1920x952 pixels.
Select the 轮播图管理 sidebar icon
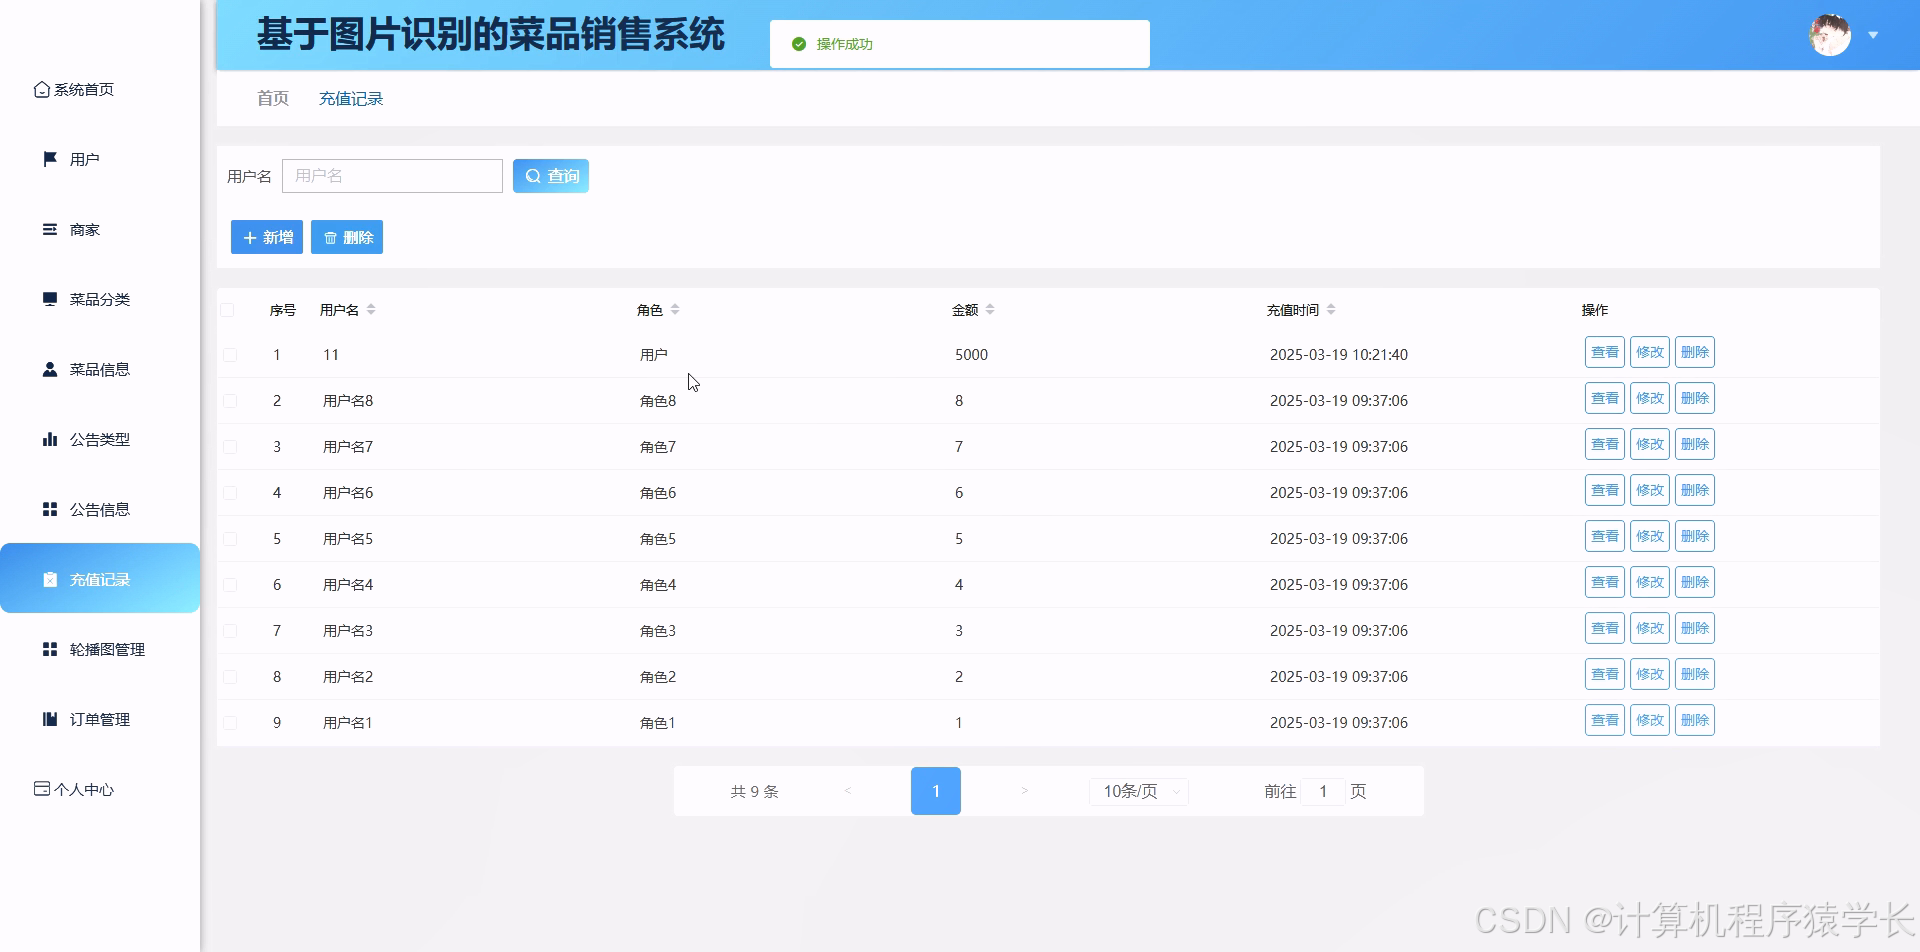(49, 649)
